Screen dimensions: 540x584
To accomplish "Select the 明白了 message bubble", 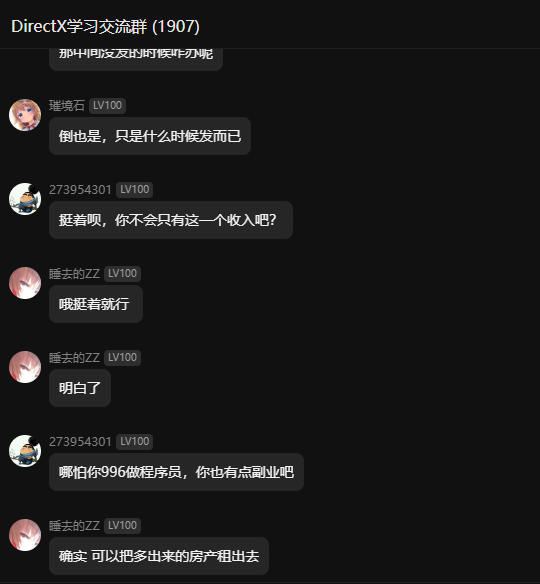I will tap(80, 388).
